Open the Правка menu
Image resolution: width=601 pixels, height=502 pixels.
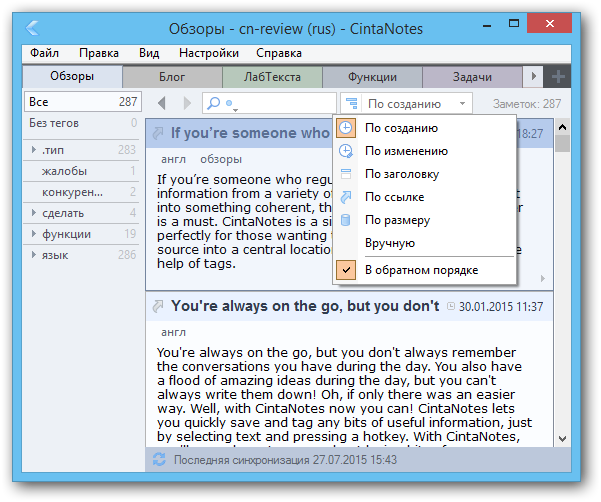click(x=99, y=53)
